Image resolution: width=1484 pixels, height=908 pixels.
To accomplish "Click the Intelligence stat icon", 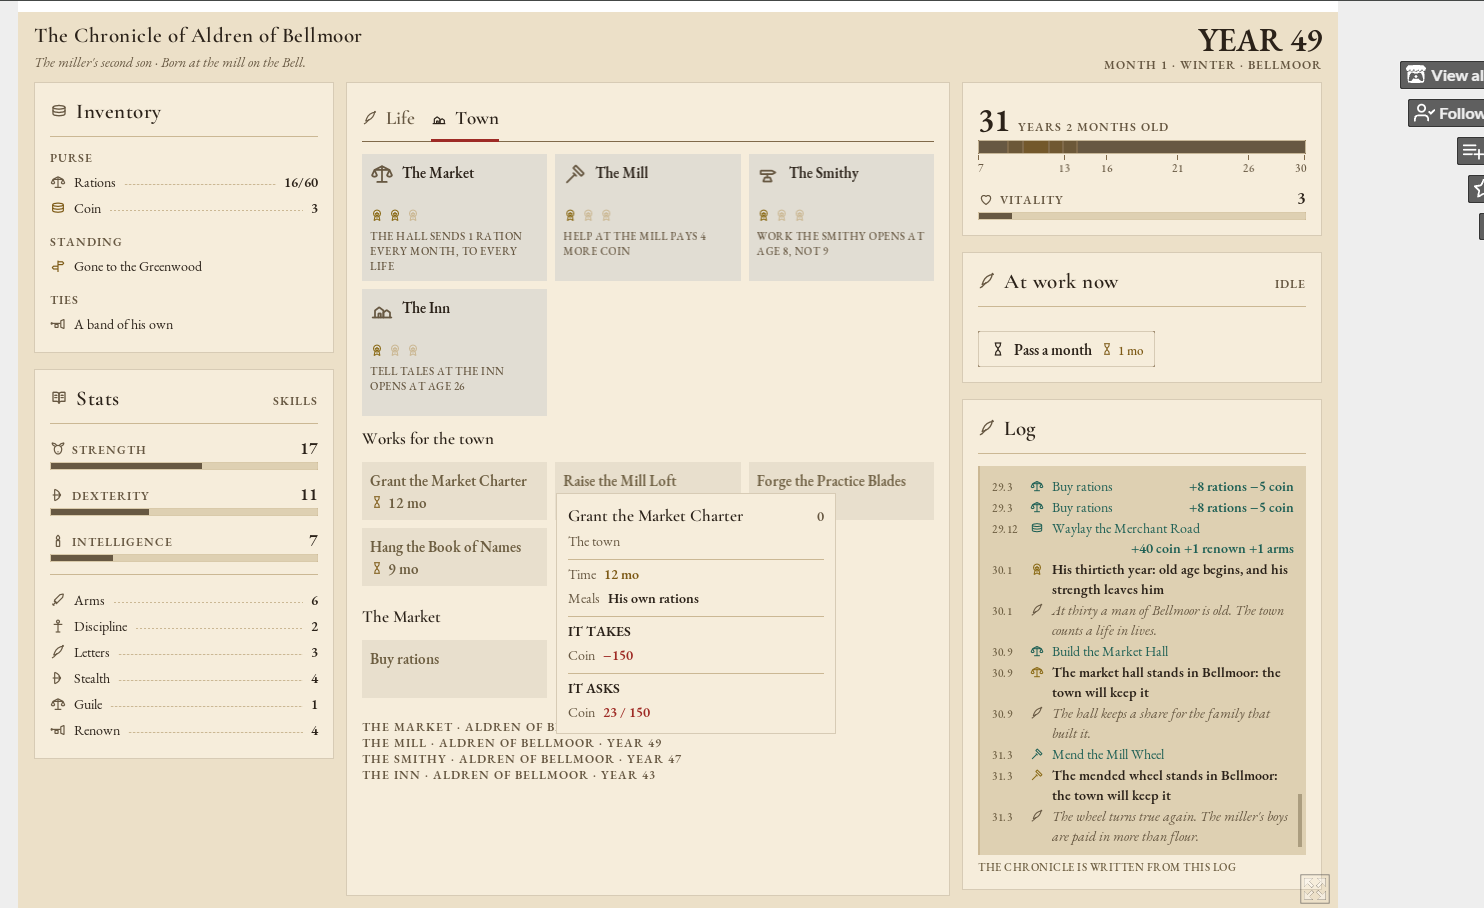I will pyautogui.click(x=58, y=541).
